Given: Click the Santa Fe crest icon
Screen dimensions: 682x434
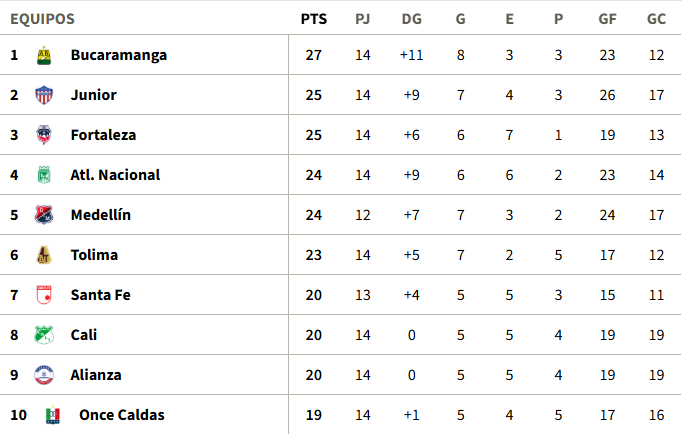Looking at the screenshot, I should pyautogui.click(x=44, y=295).
